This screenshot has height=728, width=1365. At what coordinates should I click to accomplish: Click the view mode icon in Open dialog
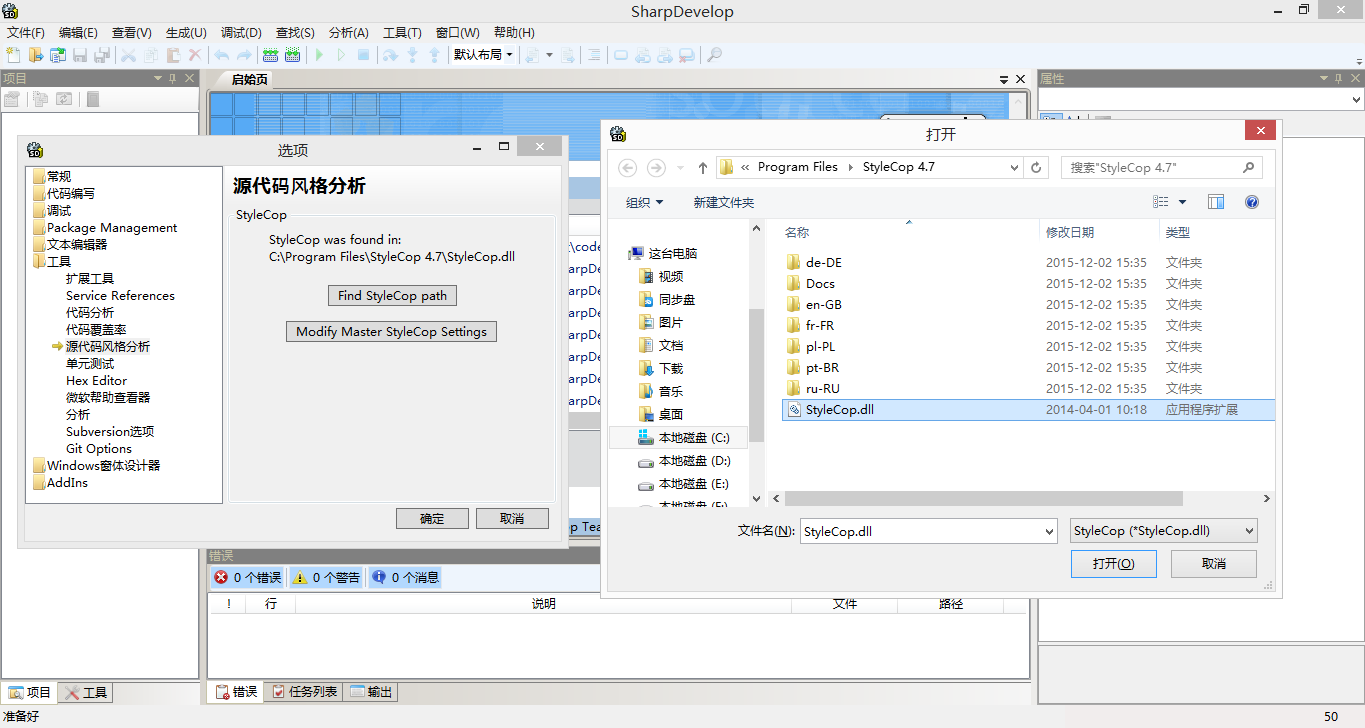pos(1161,202)
